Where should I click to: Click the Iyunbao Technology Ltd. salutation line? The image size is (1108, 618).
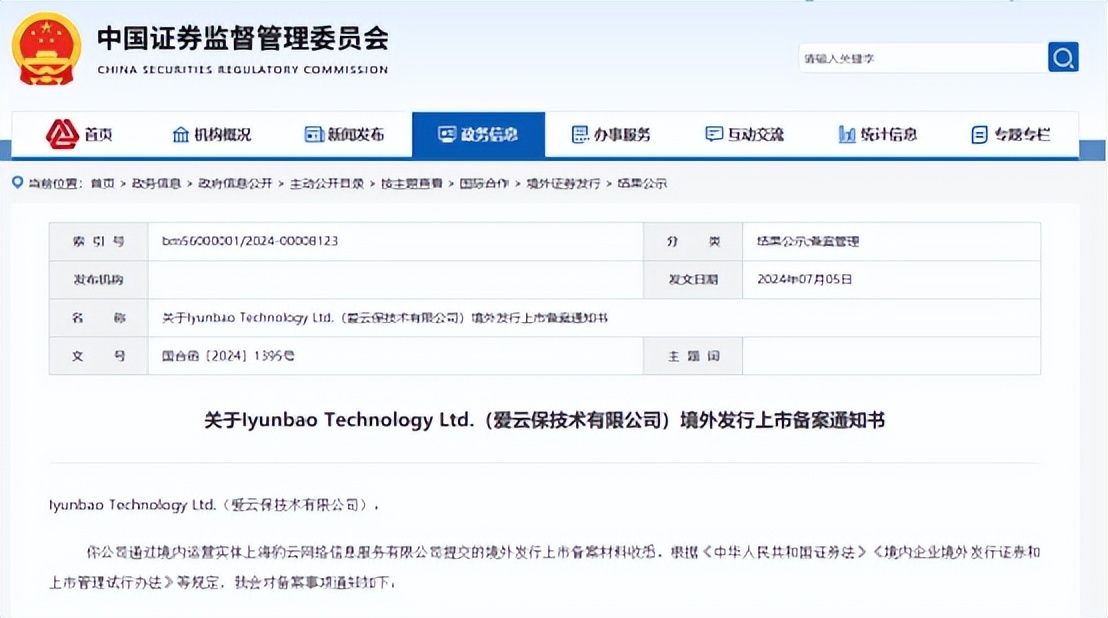click(213, 505)
